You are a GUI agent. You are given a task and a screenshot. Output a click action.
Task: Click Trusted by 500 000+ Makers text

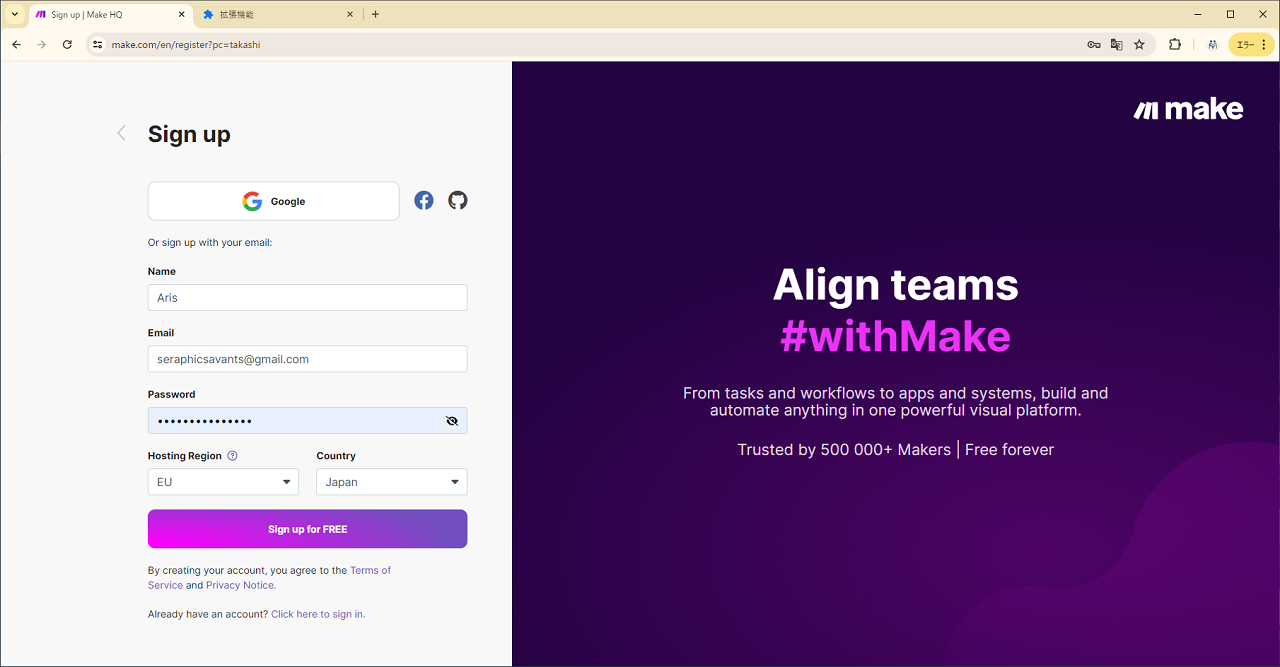click(844, 450)
